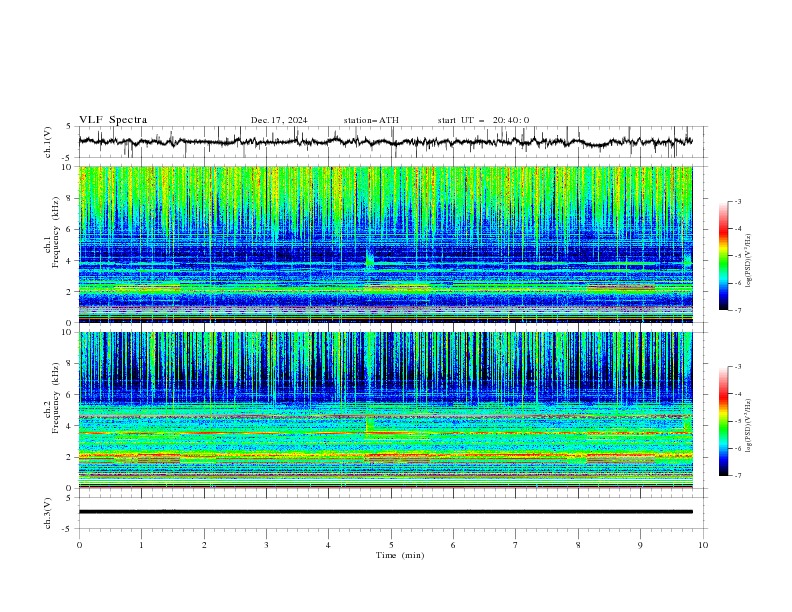Select the log(PSD) label beside the ch.2 colorbar
Viewport: 792px width, 612px height.
pyautogui.click(x=749, y=426)
